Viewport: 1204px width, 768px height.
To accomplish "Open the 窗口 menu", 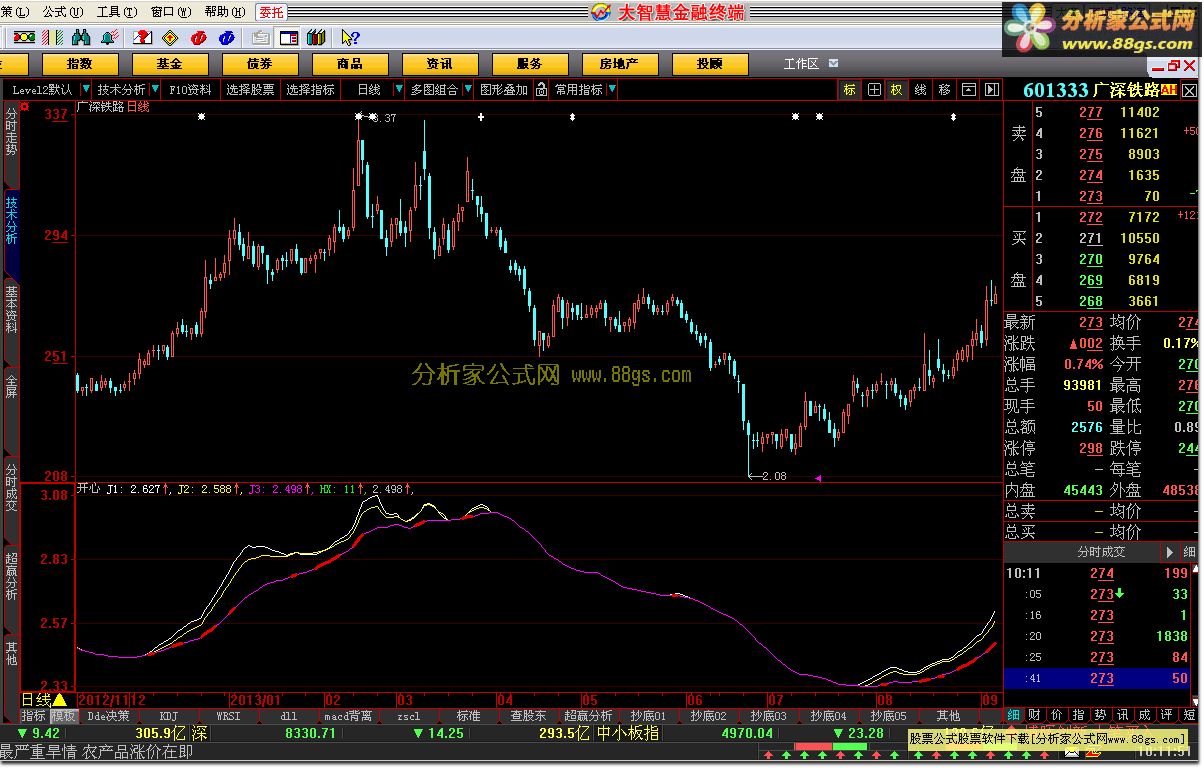I will click(171, 12).
